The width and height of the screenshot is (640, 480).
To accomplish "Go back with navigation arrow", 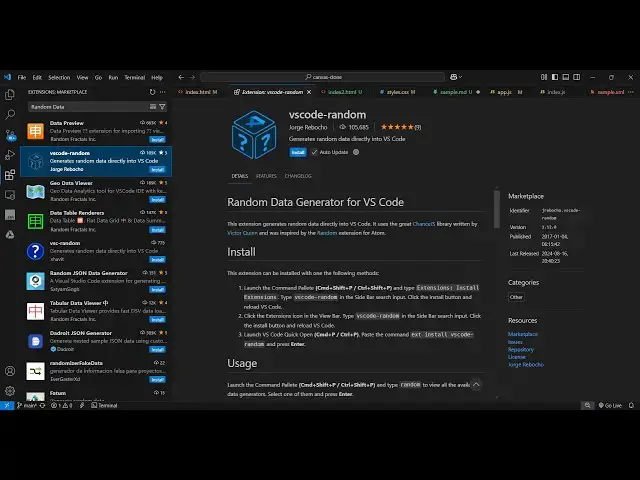I will pos(181,77).
